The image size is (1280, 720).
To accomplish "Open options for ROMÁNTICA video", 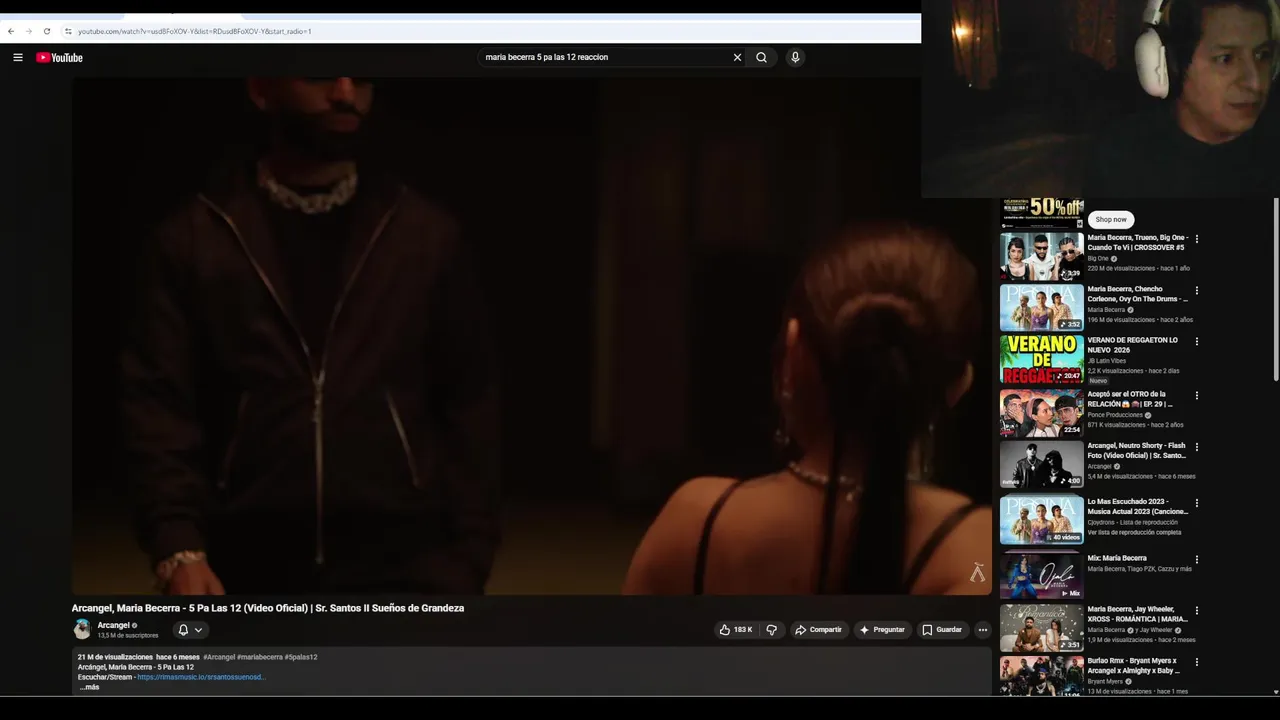I will point(1196,611).
